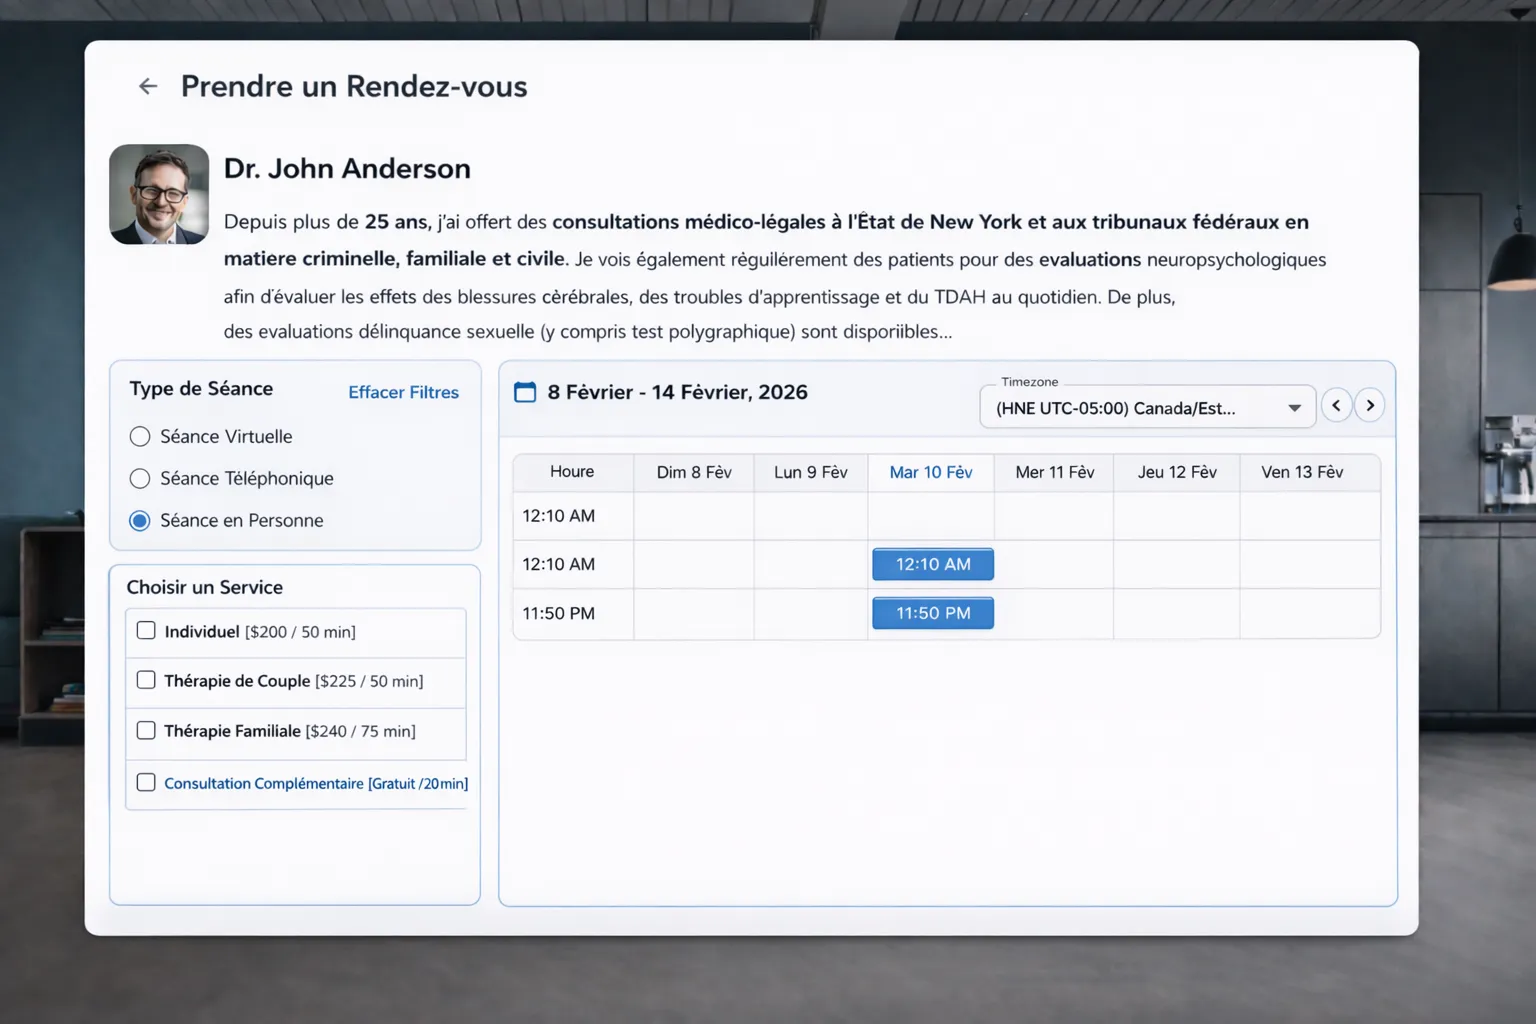This screenshot has width=1536, height=1024.
Task: Click Consultation Complémentaire gratuit link text
Action: pos(316,783)
